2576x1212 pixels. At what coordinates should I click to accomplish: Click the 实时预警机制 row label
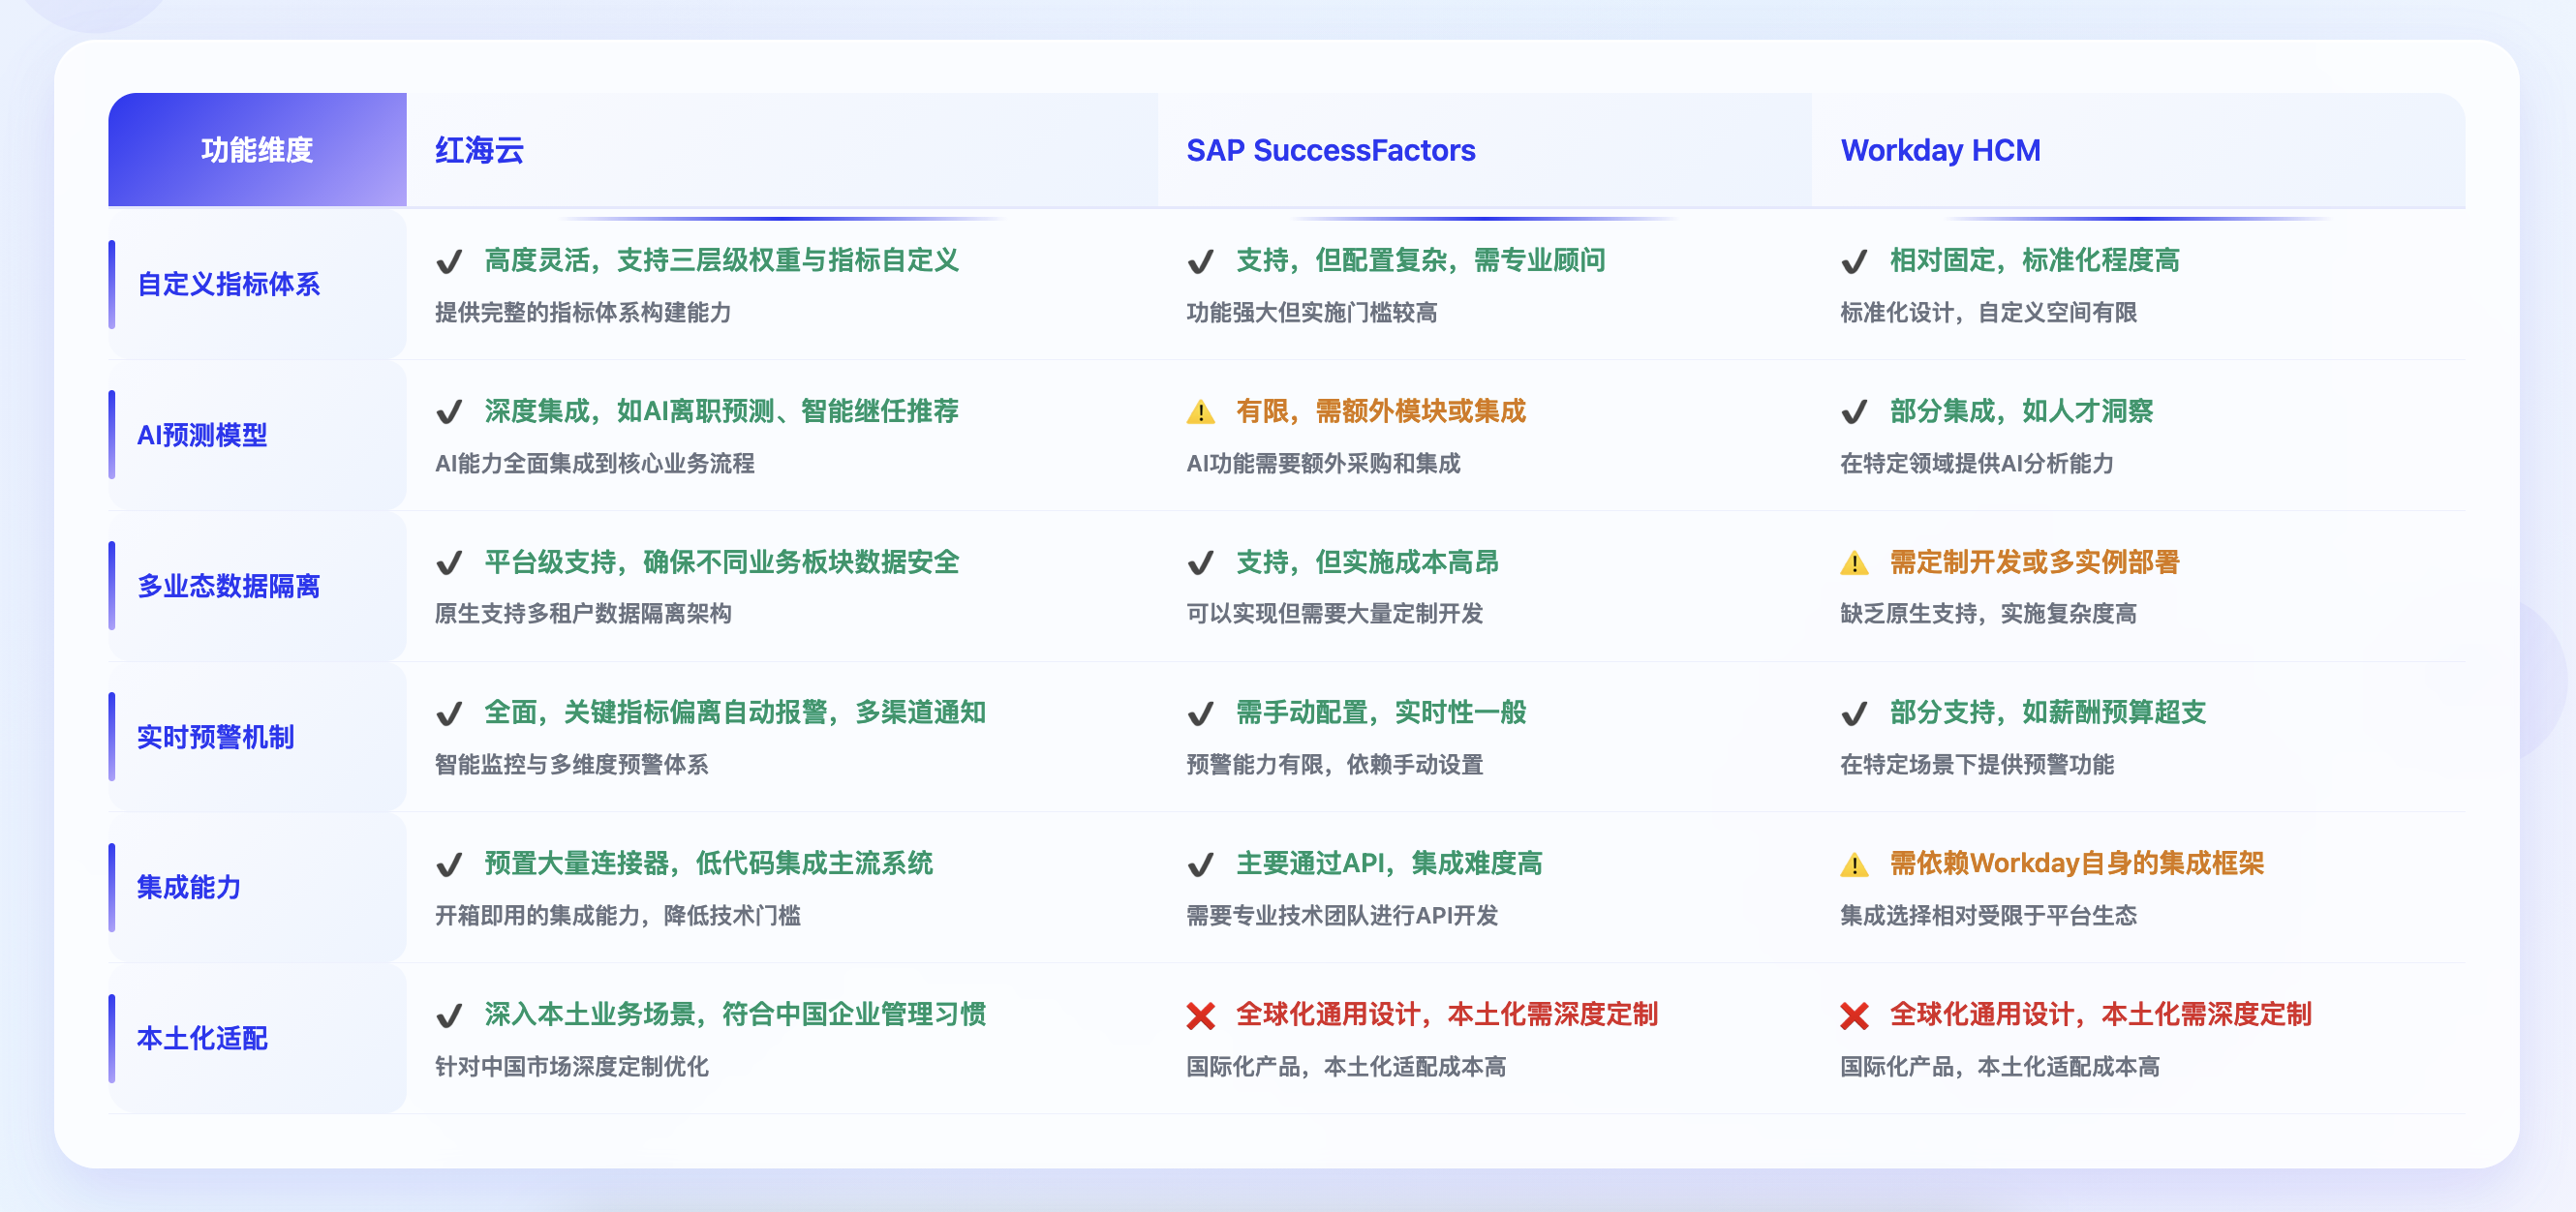pos(215,737)
